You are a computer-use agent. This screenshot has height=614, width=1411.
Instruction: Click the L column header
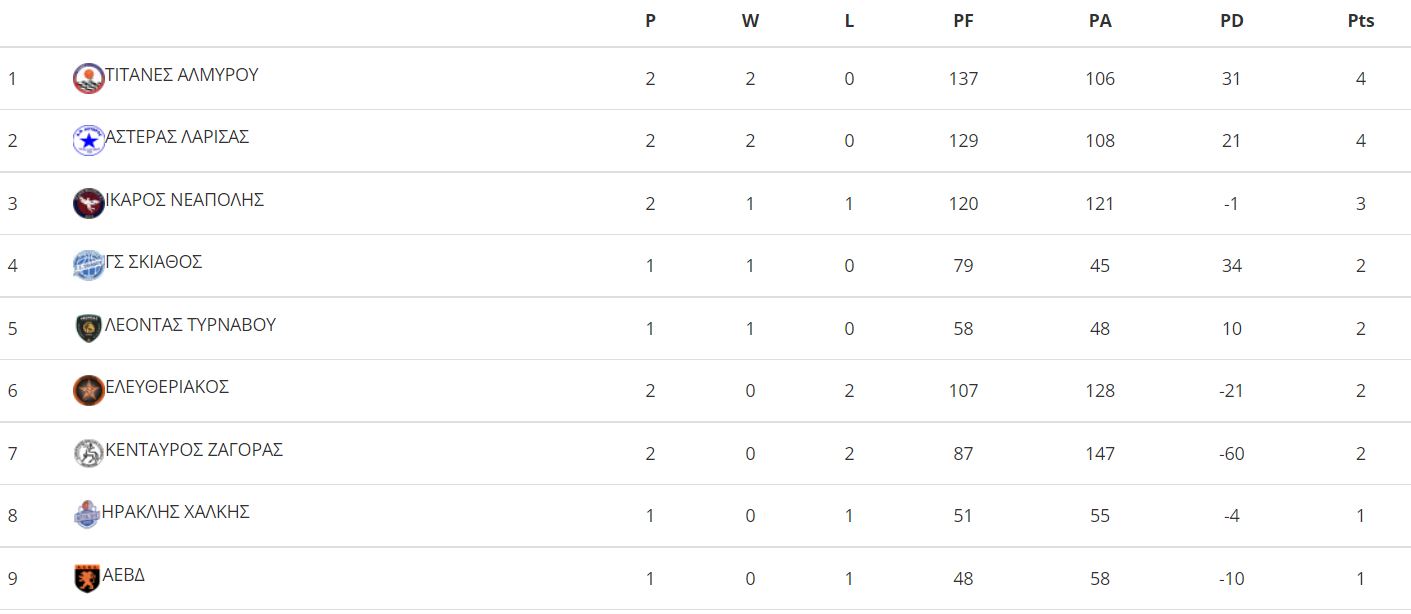pyautogui.click(x=849, y=21)
